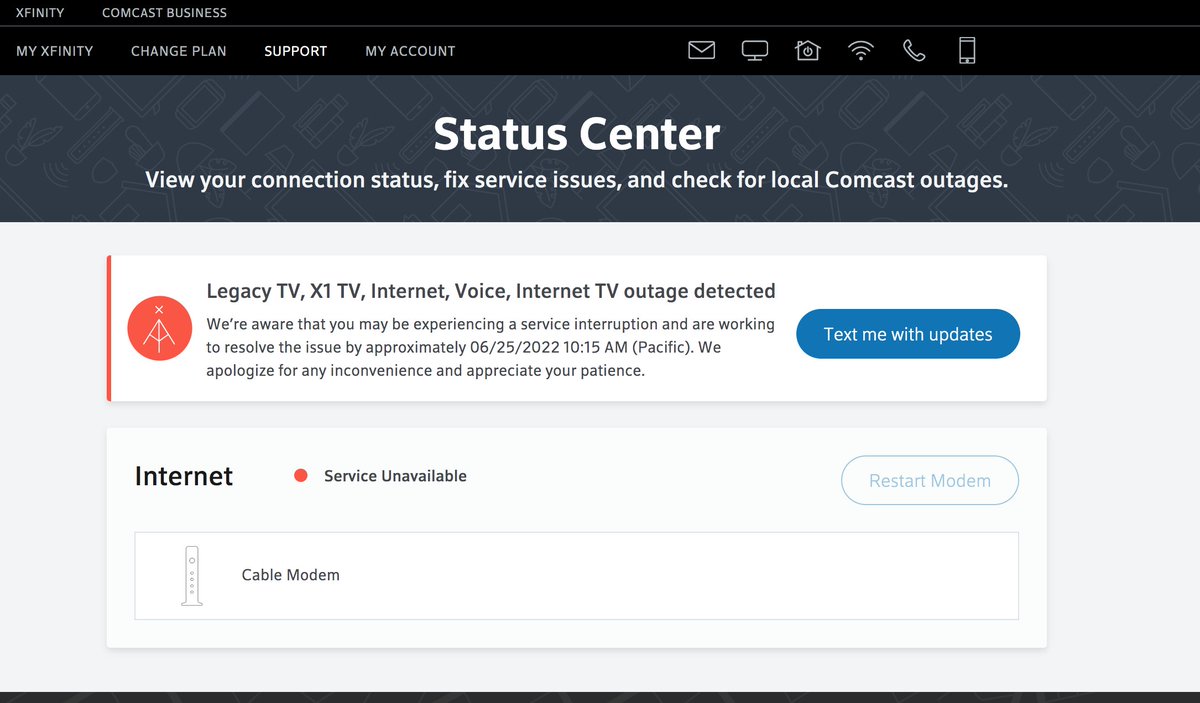Open the MY XFINITY menu
The image size is (1200, 703).
point(55,51)
